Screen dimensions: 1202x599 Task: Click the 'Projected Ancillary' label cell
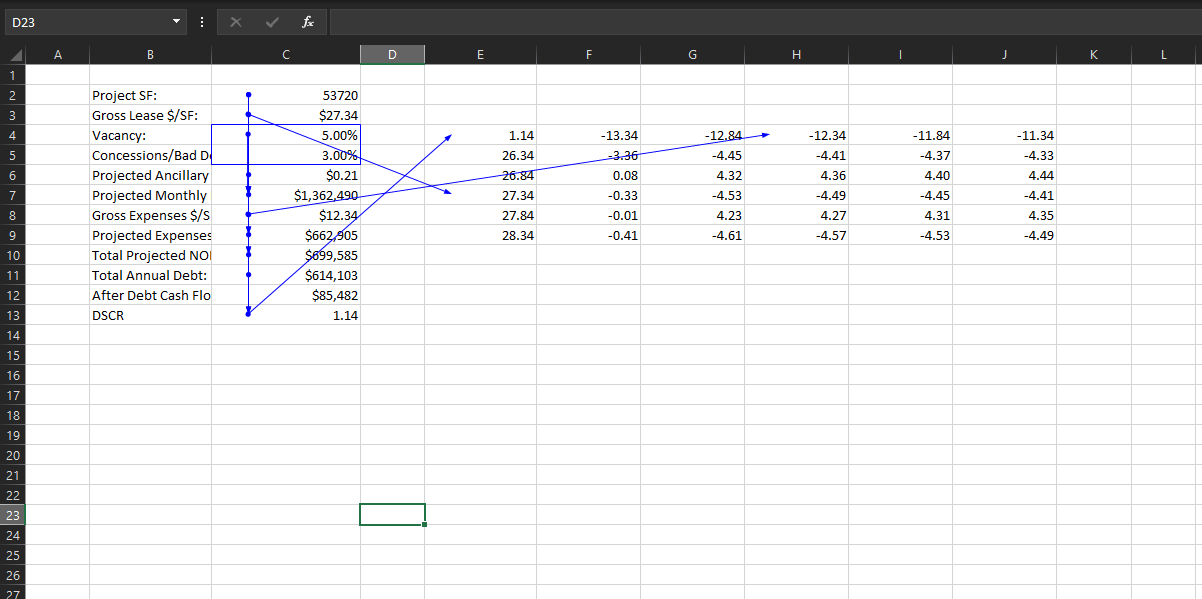coord(150,175)
